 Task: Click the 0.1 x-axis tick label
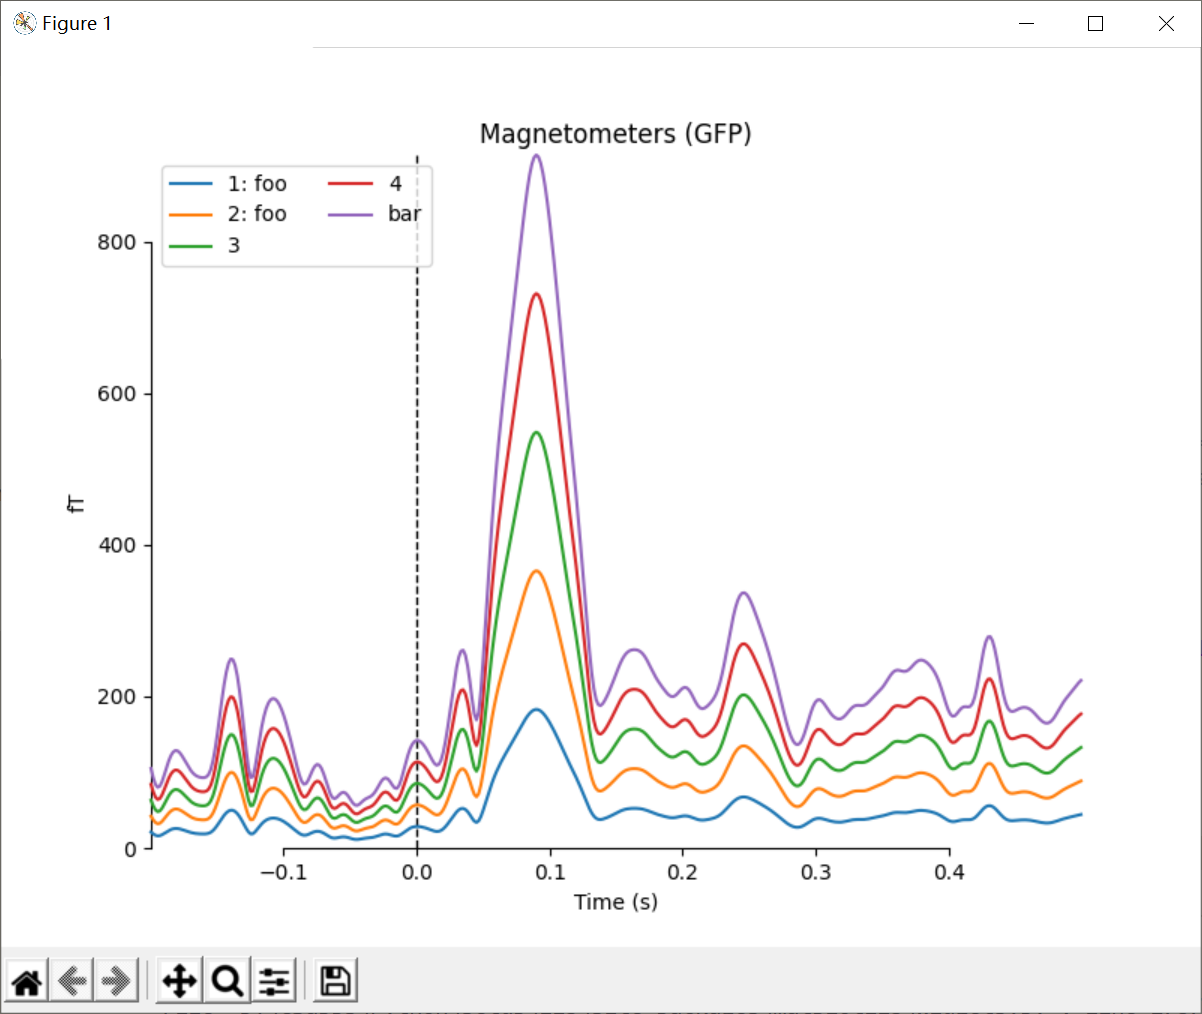(550, 872)
